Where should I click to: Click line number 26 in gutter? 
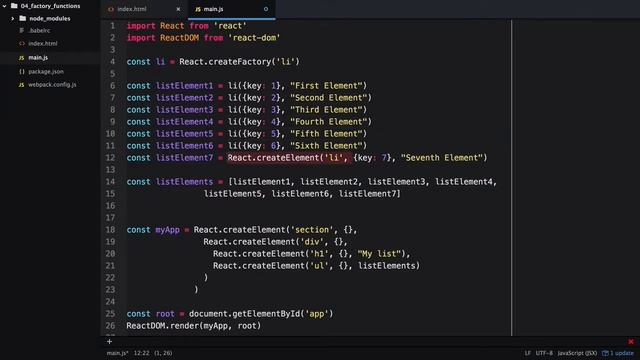pos(110,326)
